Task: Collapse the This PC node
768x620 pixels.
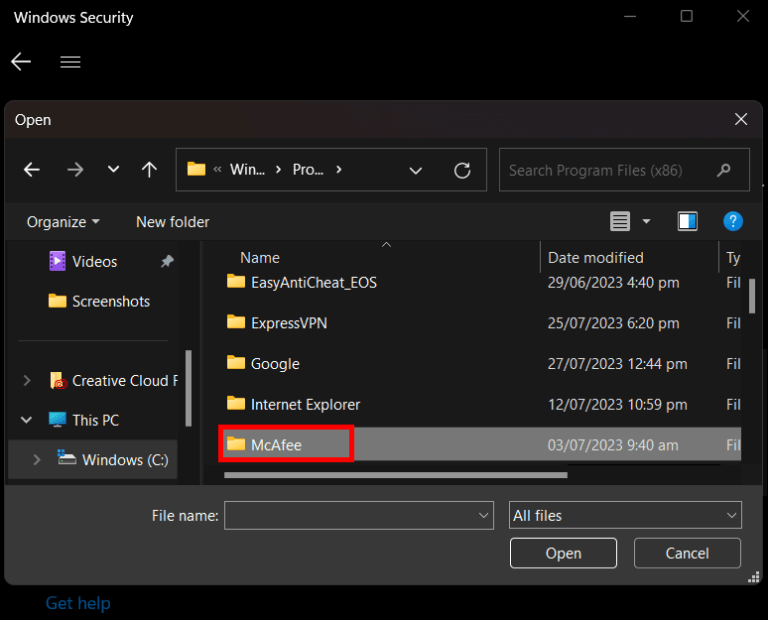Action: [26, 420]
